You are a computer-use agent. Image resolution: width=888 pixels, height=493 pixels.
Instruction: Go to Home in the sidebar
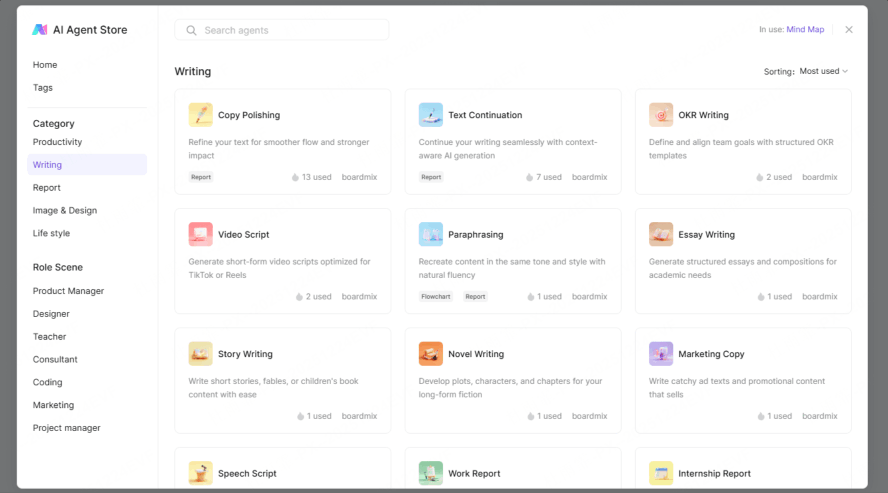pyautogui.click(x=45, y=65)
